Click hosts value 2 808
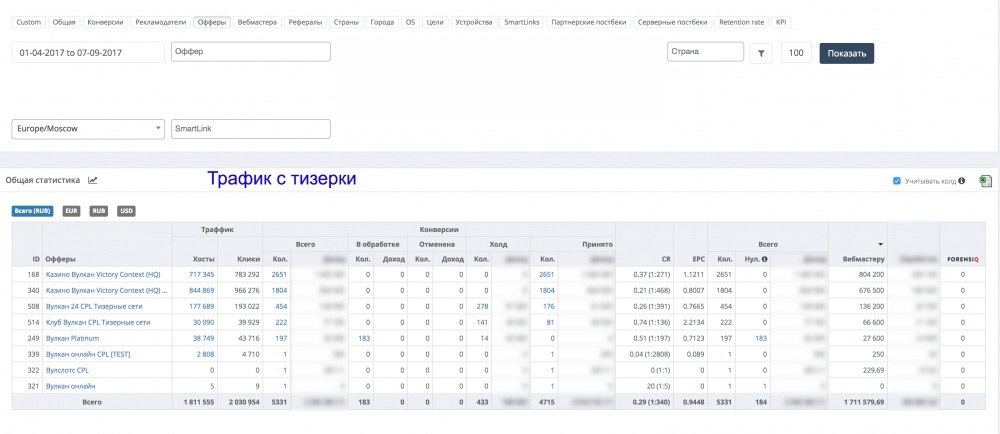This screenshot has height=434, width=1000. 205,354
